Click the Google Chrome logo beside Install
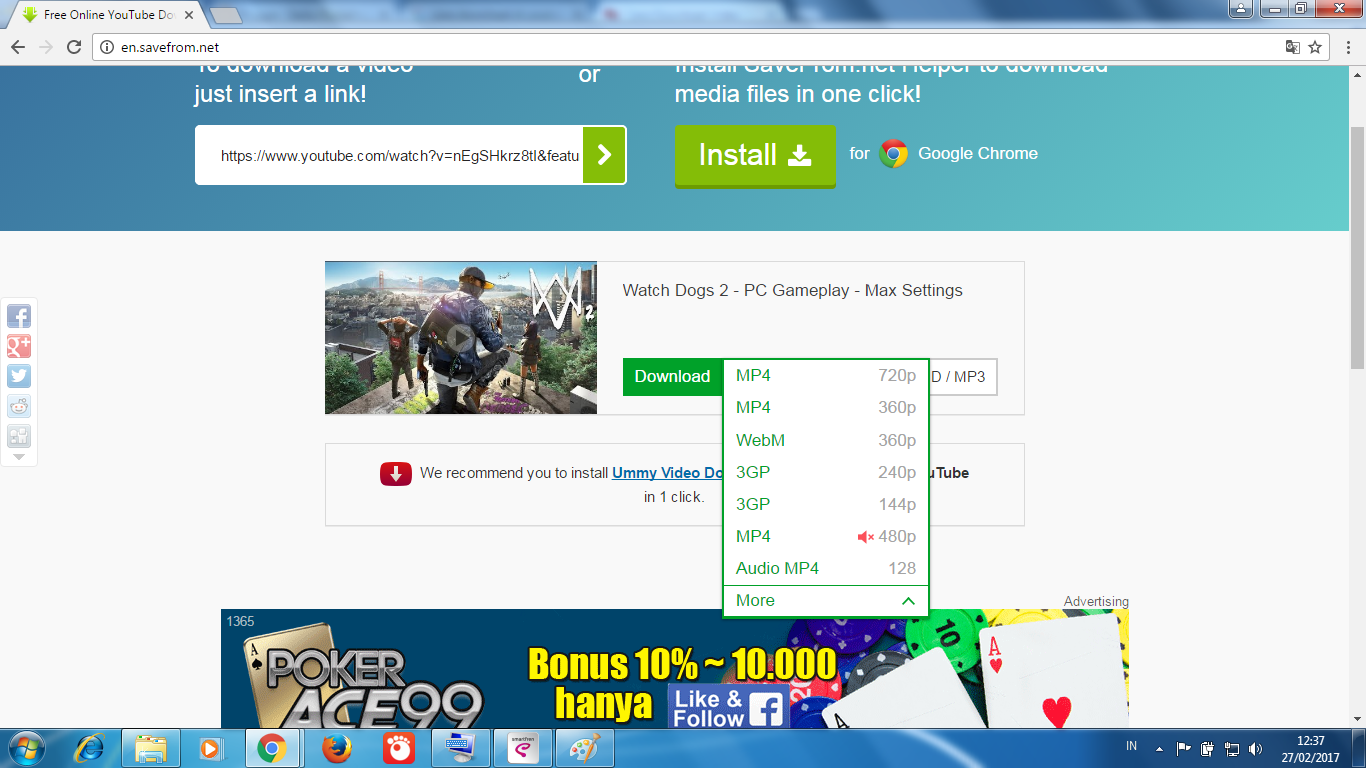1366x768 pixels. click(x=893, y=154)
